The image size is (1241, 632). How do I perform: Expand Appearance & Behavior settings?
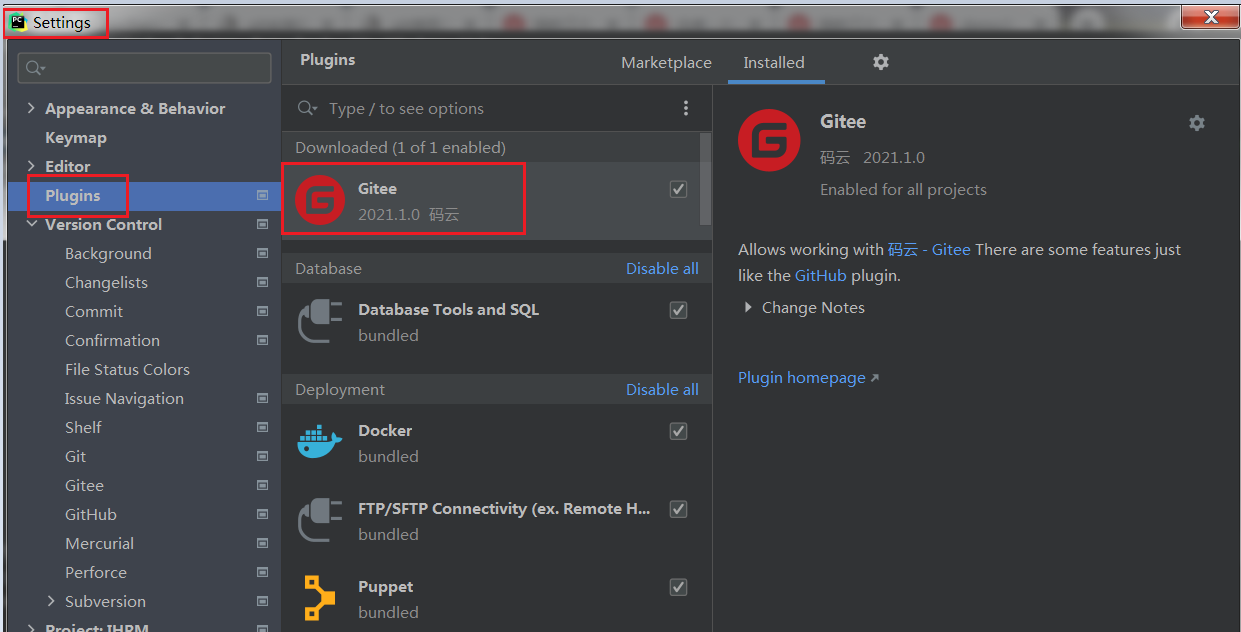tap(31, 108)
